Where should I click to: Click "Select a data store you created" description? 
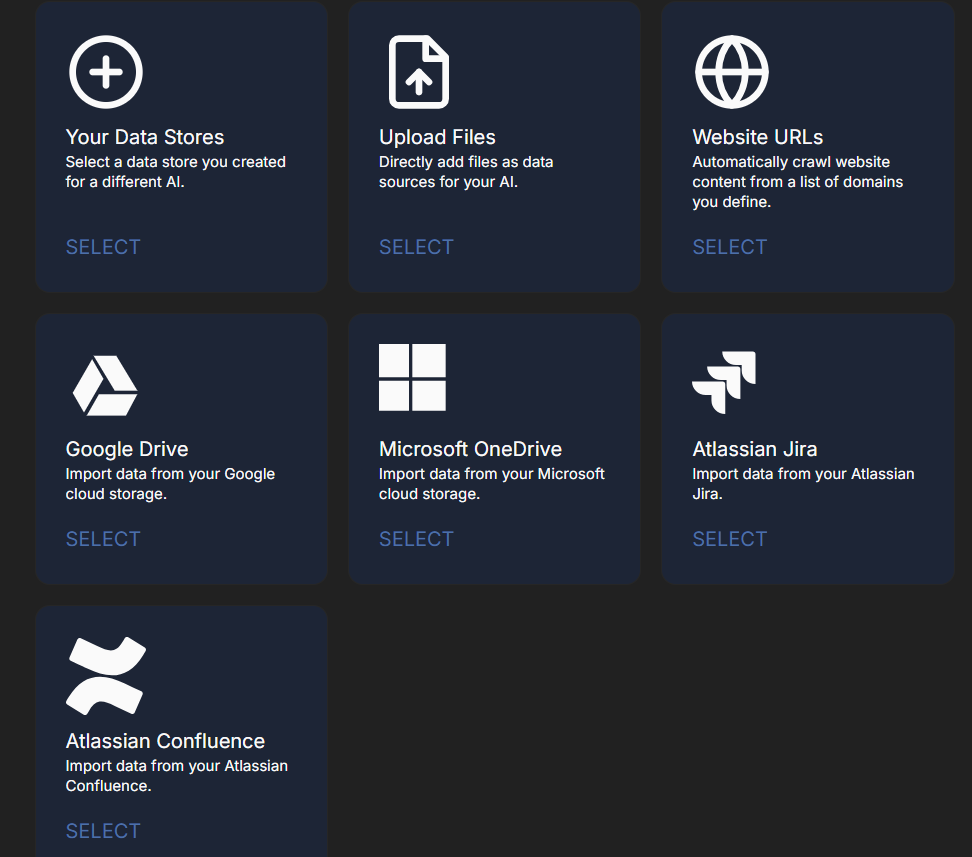pos(175,172)
